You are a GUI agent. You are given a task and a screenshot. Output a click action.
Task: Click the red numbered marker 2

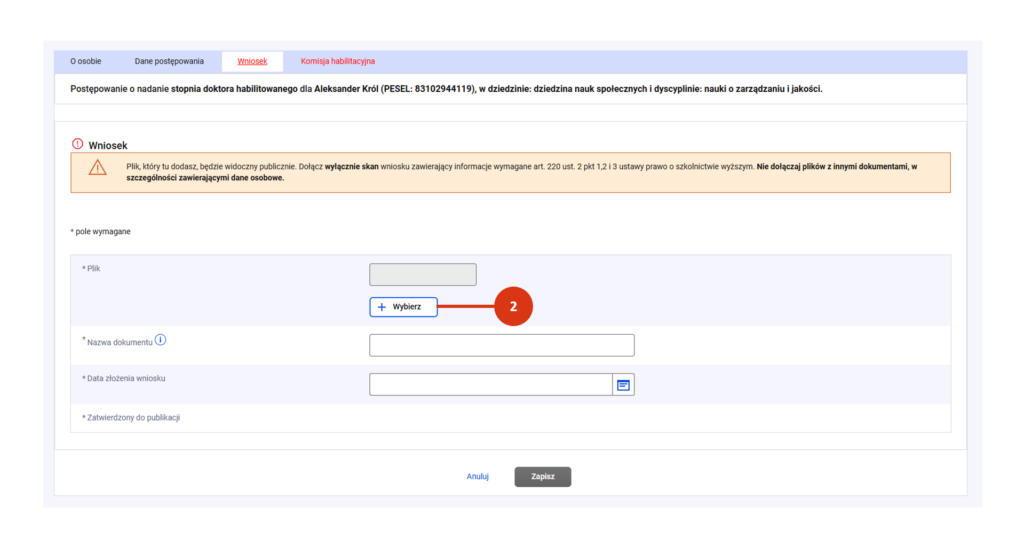(x=513, y=307)
